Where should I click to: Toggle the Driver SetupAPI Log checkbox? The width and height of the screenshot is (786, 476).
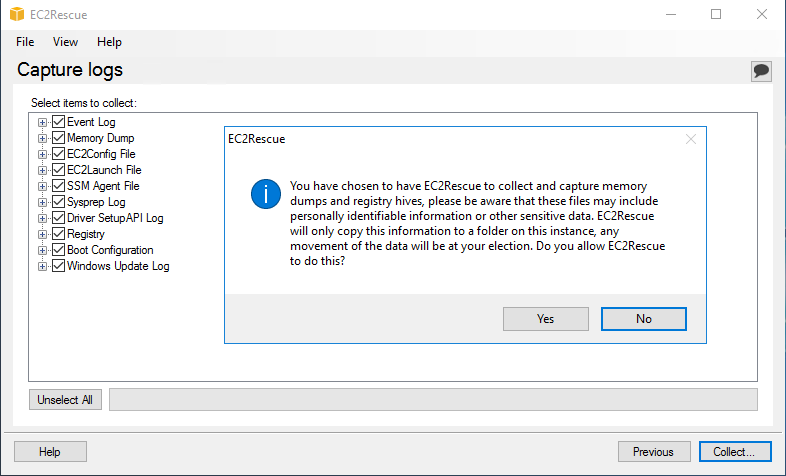click(x=59, y=218)
